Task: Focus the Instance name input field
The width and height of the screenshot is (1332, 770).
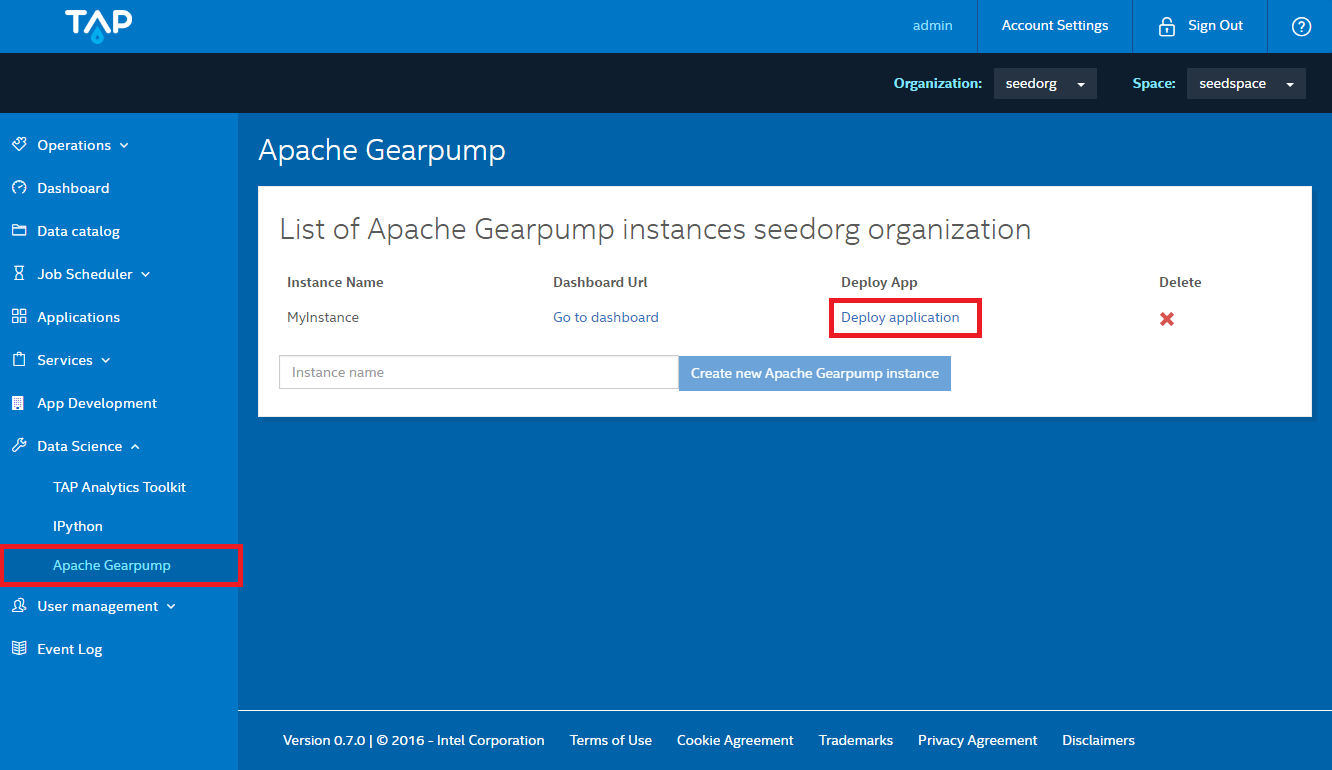Action: pyautogui.click(x=479, y=372)
